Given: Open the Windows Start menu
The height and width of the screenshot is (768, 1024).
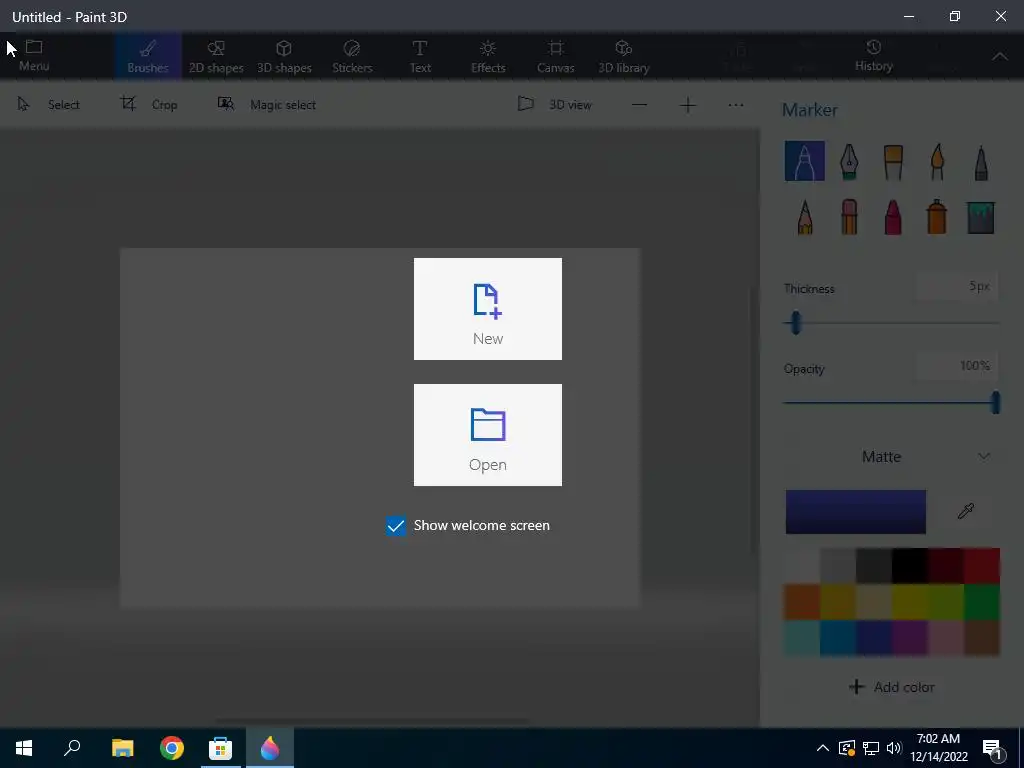Looking at the screenshot, I should [x=24, y=748].
